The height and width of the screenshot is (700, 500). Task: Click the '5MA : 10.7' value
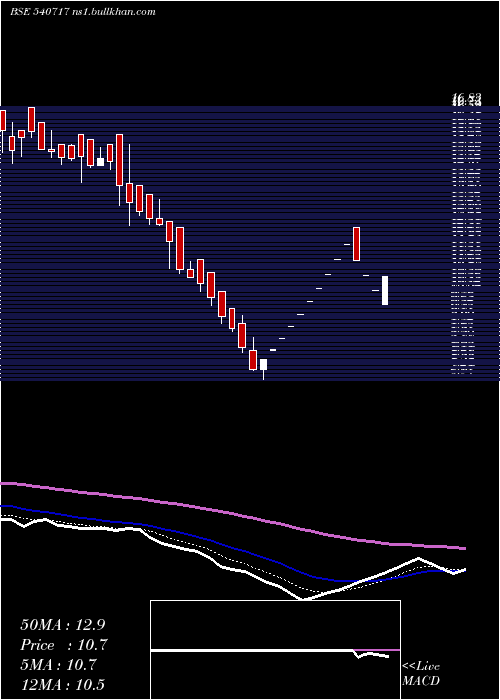pos(58,665)
